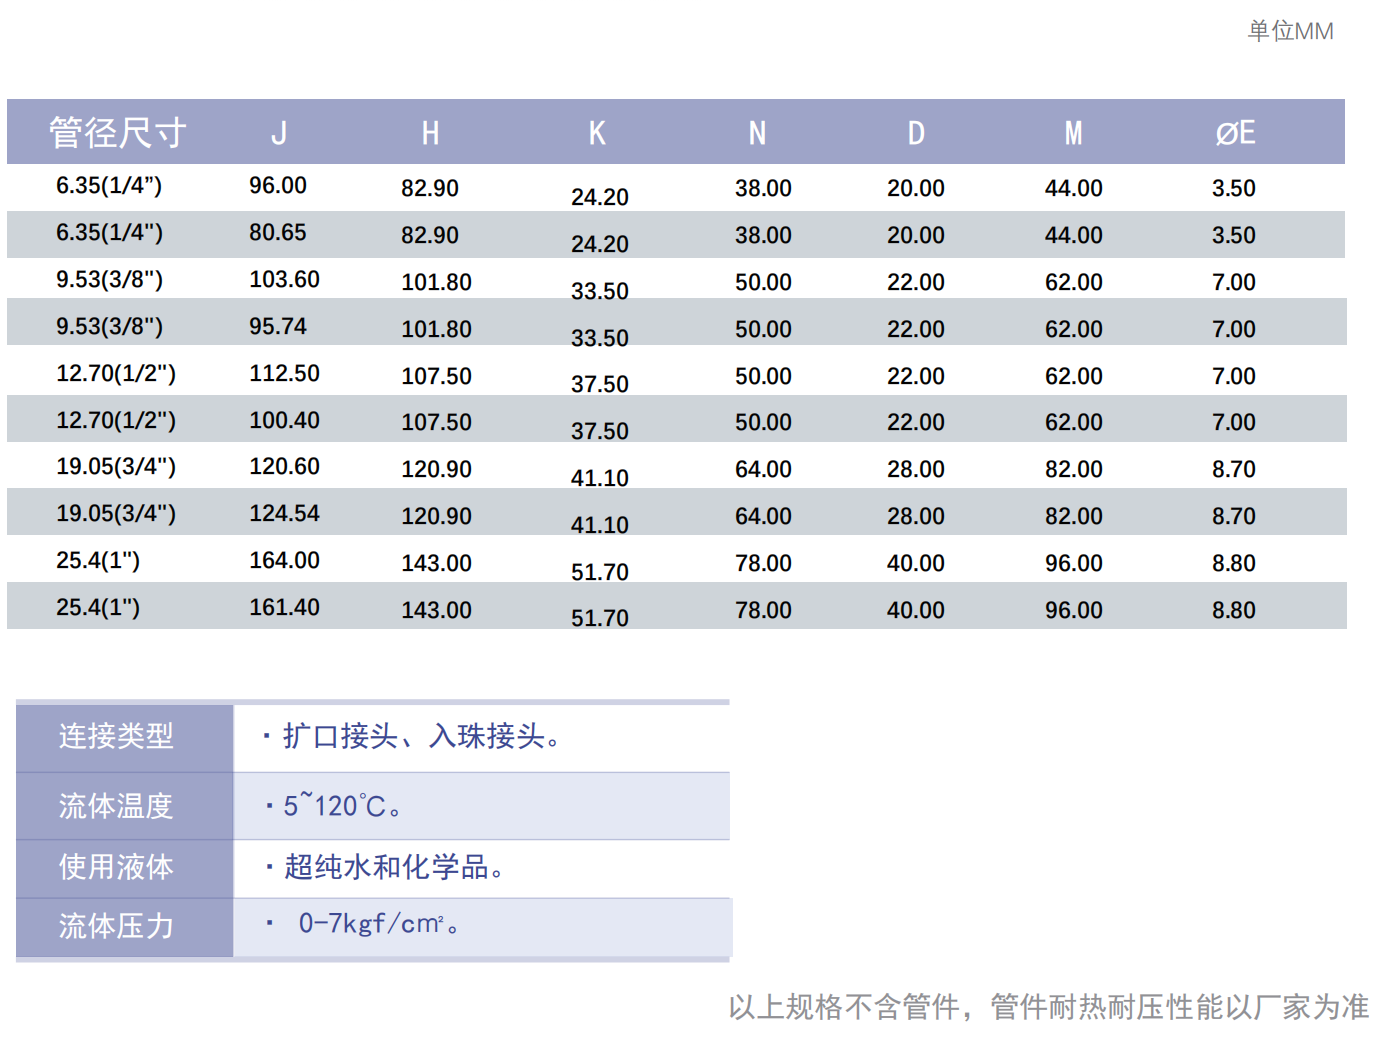Click D value 28.00 in 124.54 row
The image size is (1388, 1046).
[916, 516]
